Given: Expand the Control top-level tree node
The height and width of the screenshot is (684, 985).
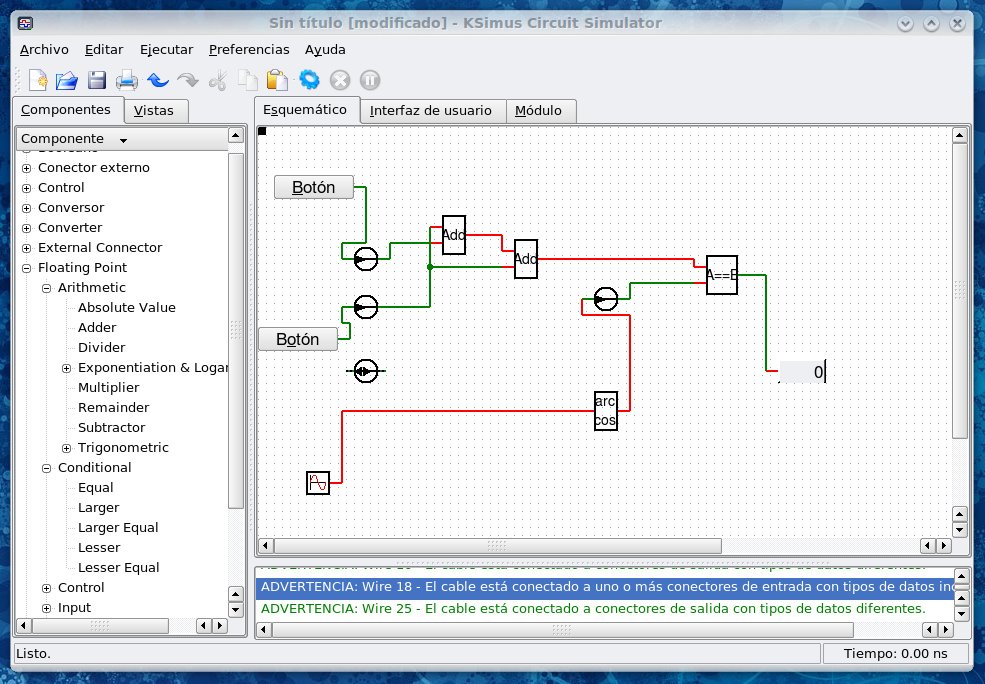Looking at the screenshot, I should (x=26, y=188).
